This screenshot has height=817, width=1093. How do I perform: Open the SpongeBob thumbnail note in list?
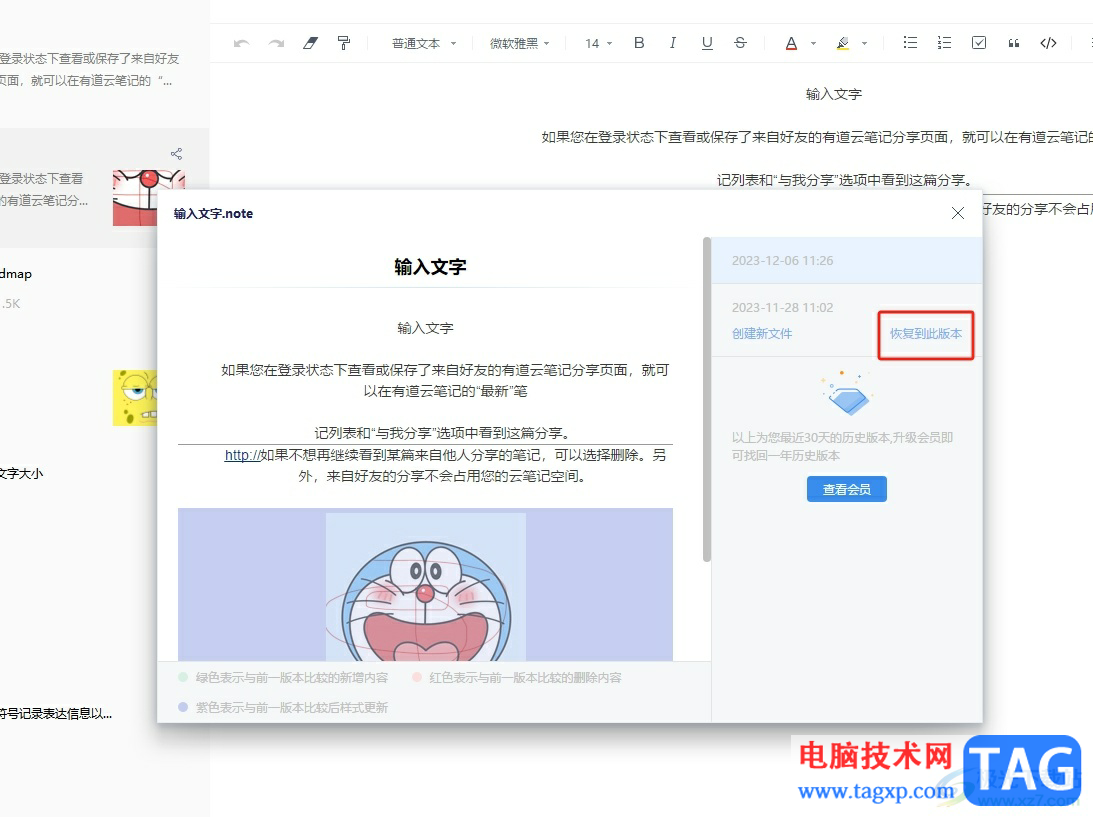[135, 398]
